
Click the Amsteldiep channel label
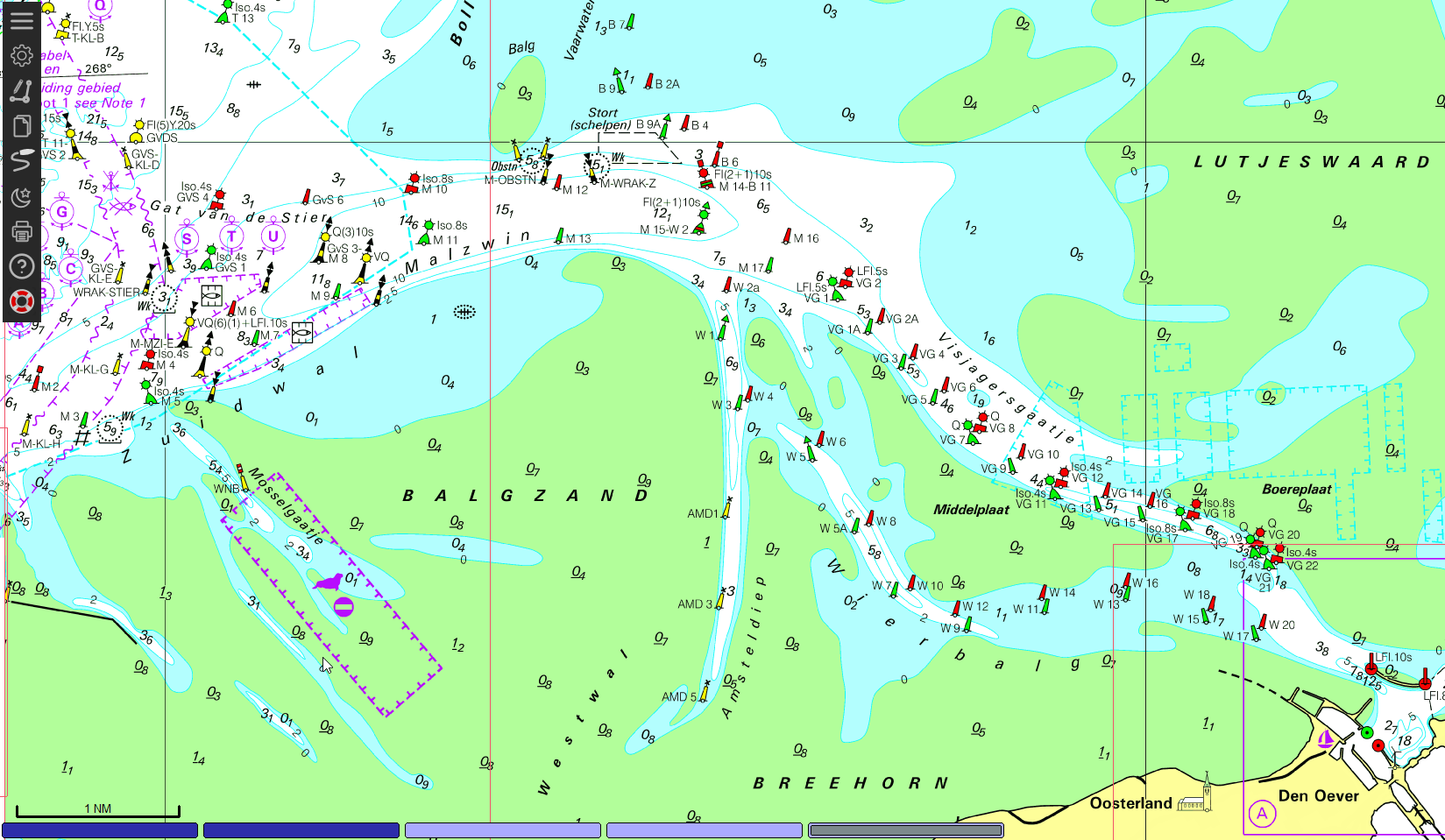tap(742, 647)
